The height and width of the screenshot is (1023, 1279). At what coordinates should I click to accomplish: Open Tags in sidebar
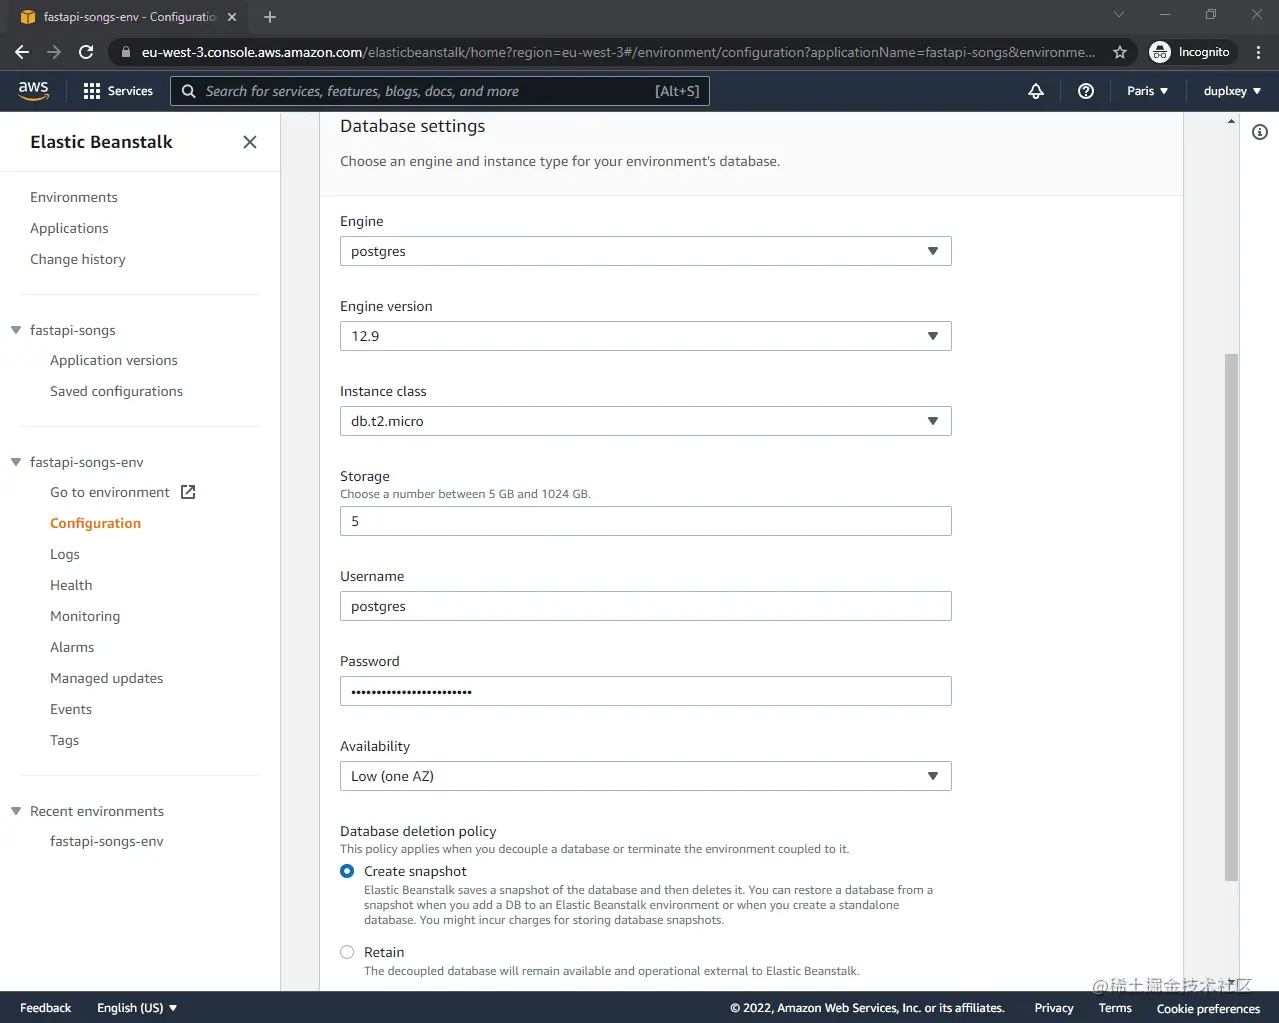click(64, 740)
